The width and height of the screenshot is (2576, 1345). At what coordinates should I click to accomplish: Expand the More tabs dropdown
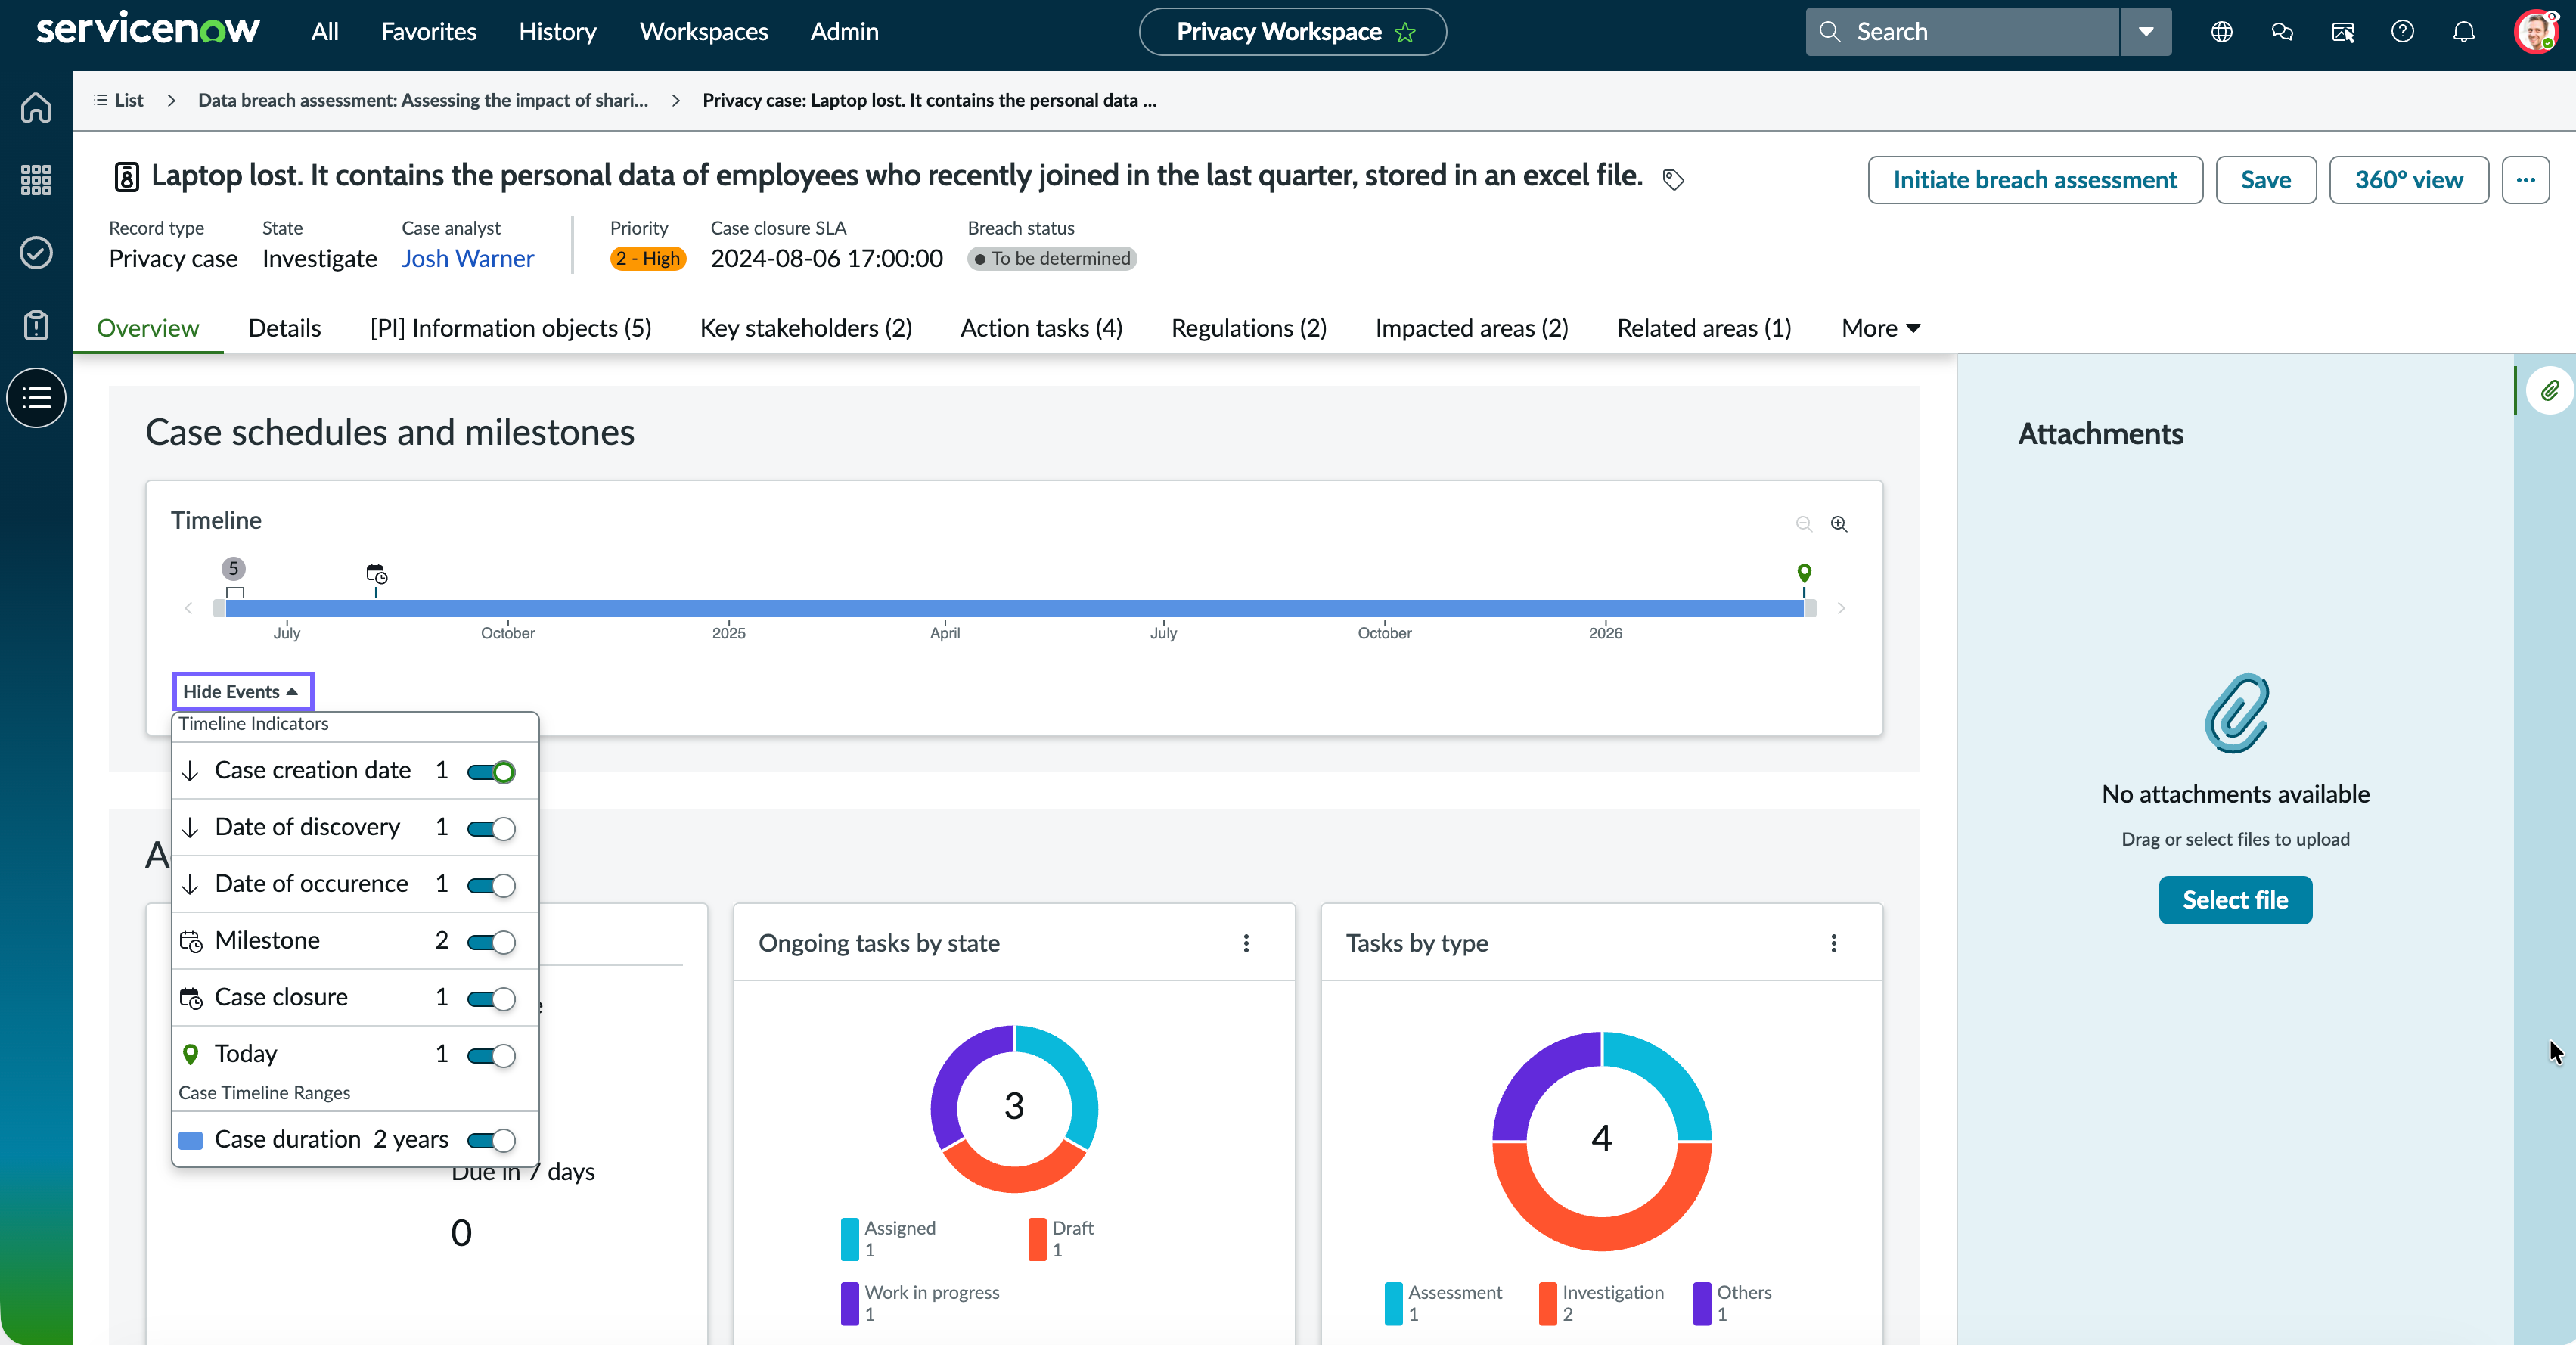(x=1880, y=328)
